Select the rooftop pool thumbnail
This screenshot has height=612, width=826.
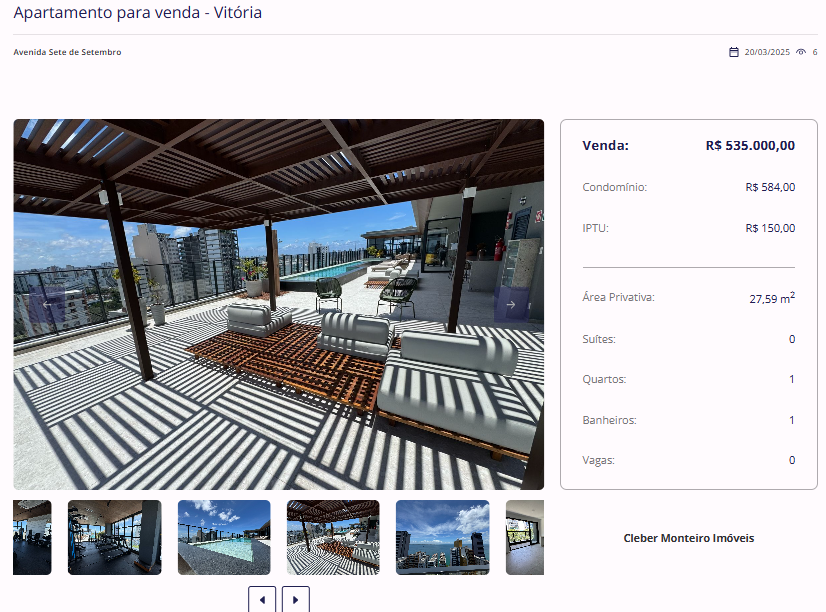(224, 537)
